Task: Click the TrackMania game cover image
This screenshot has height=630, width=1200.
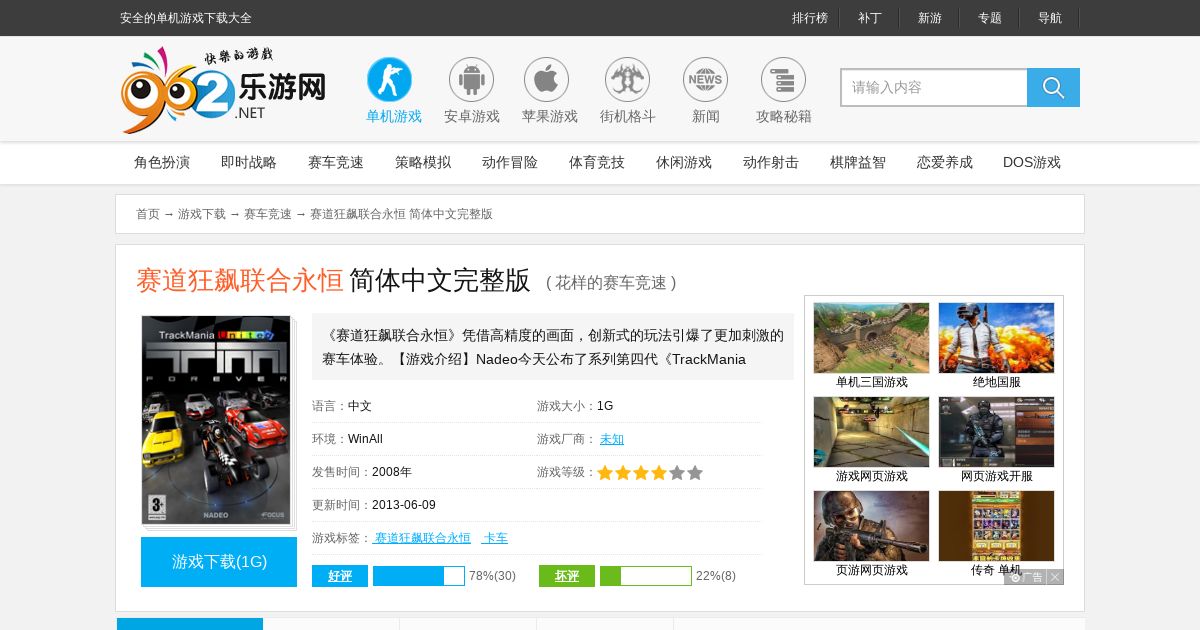Action: point(216,420)
